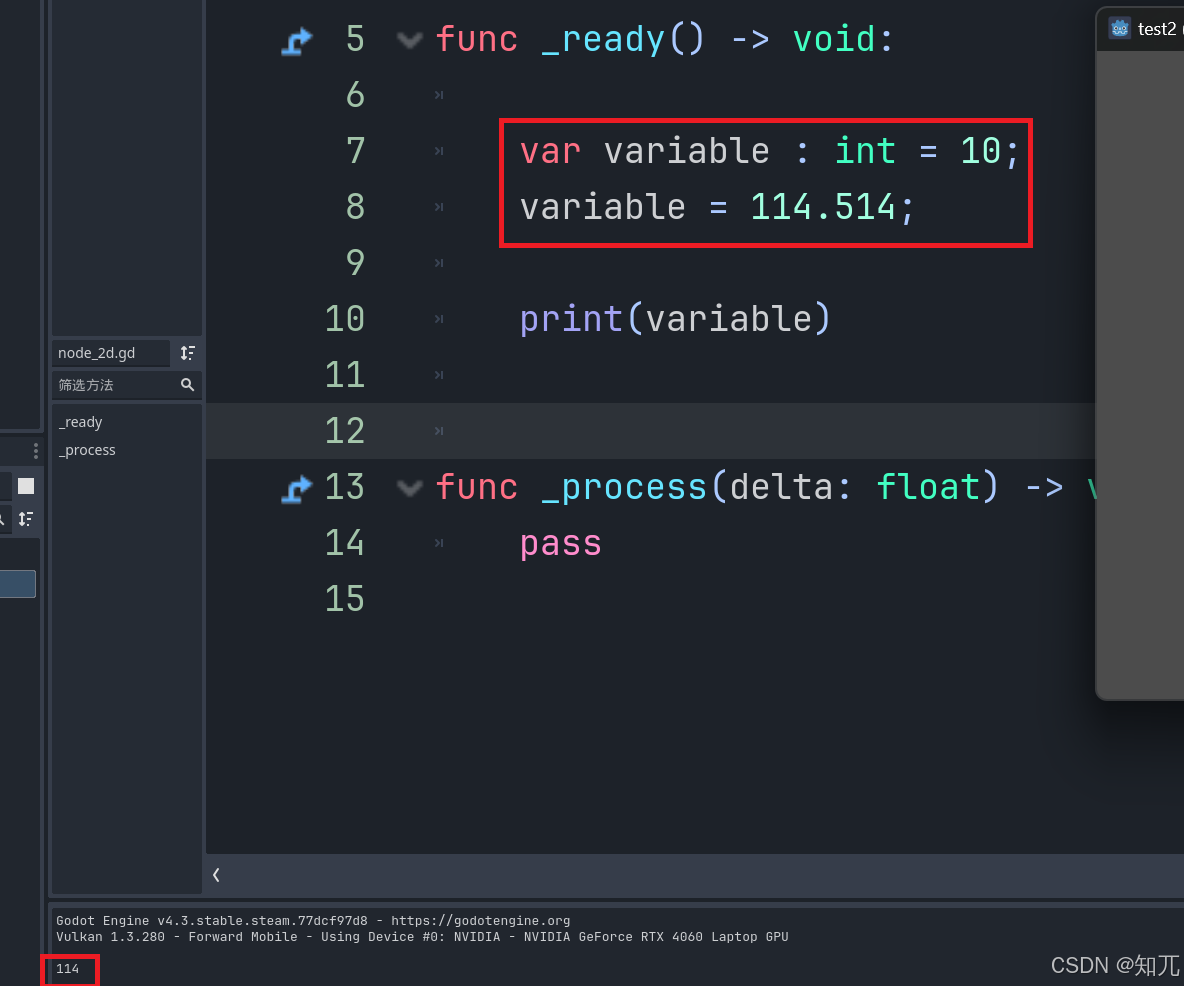Screen dimensions: 1184x986
Task: Click the magnifier icon in the method filter box
Action: click(188, 384)
